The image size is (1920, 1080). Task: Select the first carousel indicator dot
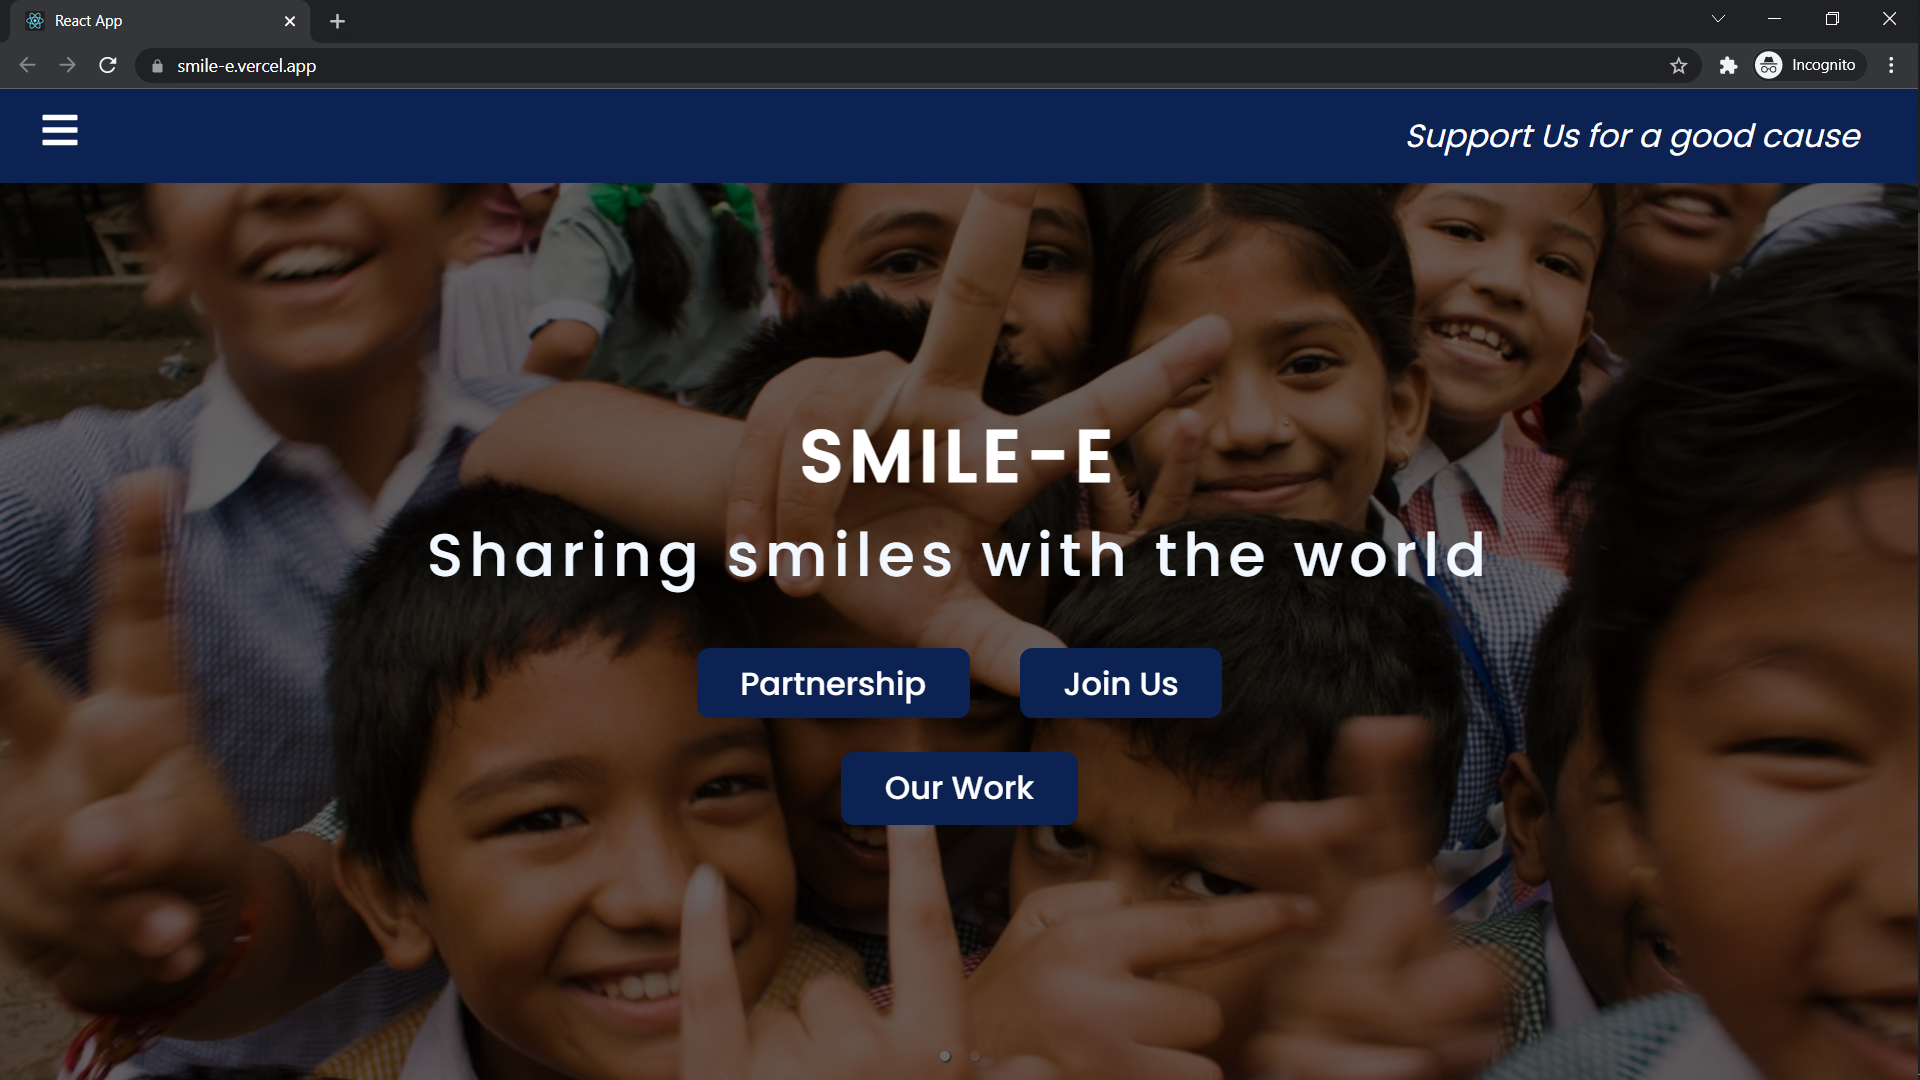point(945,1056)
